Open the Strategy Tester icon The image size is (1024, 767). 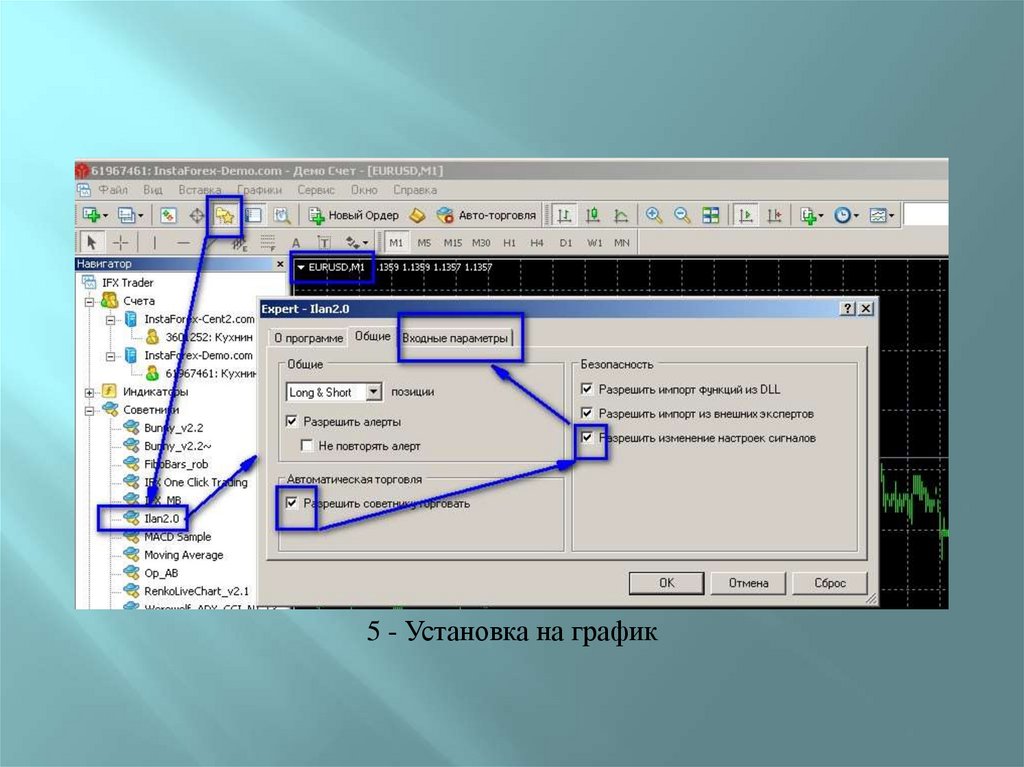(281, 215)
